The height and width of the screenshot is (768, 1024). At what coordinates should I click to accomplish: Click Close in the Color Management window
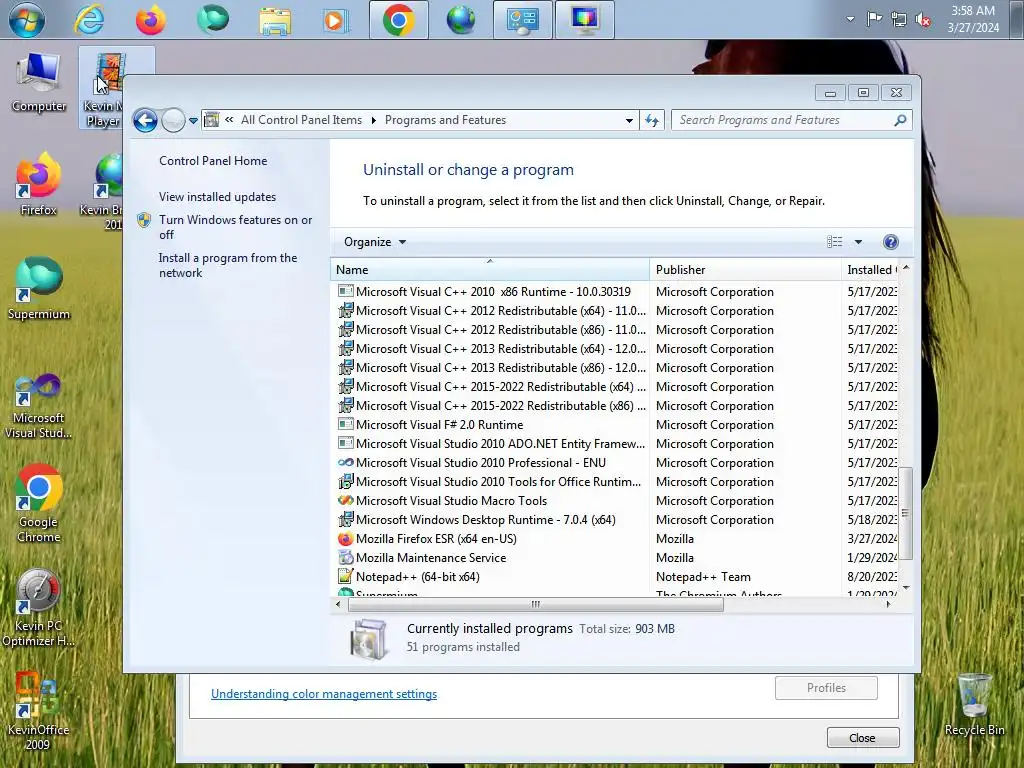coord(863,737)
